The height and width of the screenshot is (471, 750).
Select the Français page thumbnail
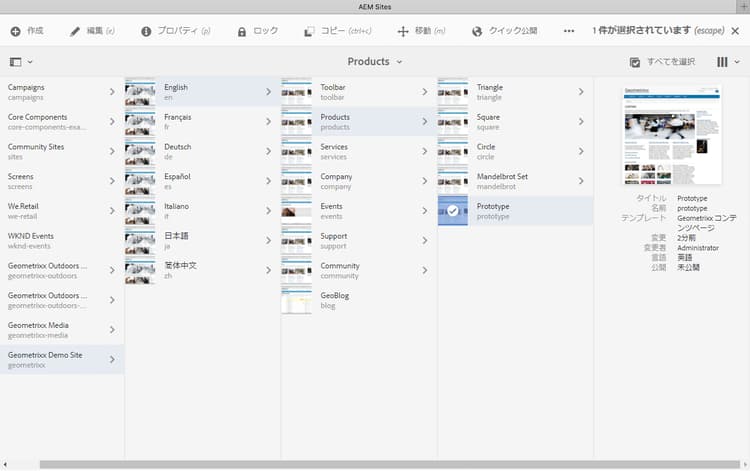pyautogui.click(x=140, y=121)
